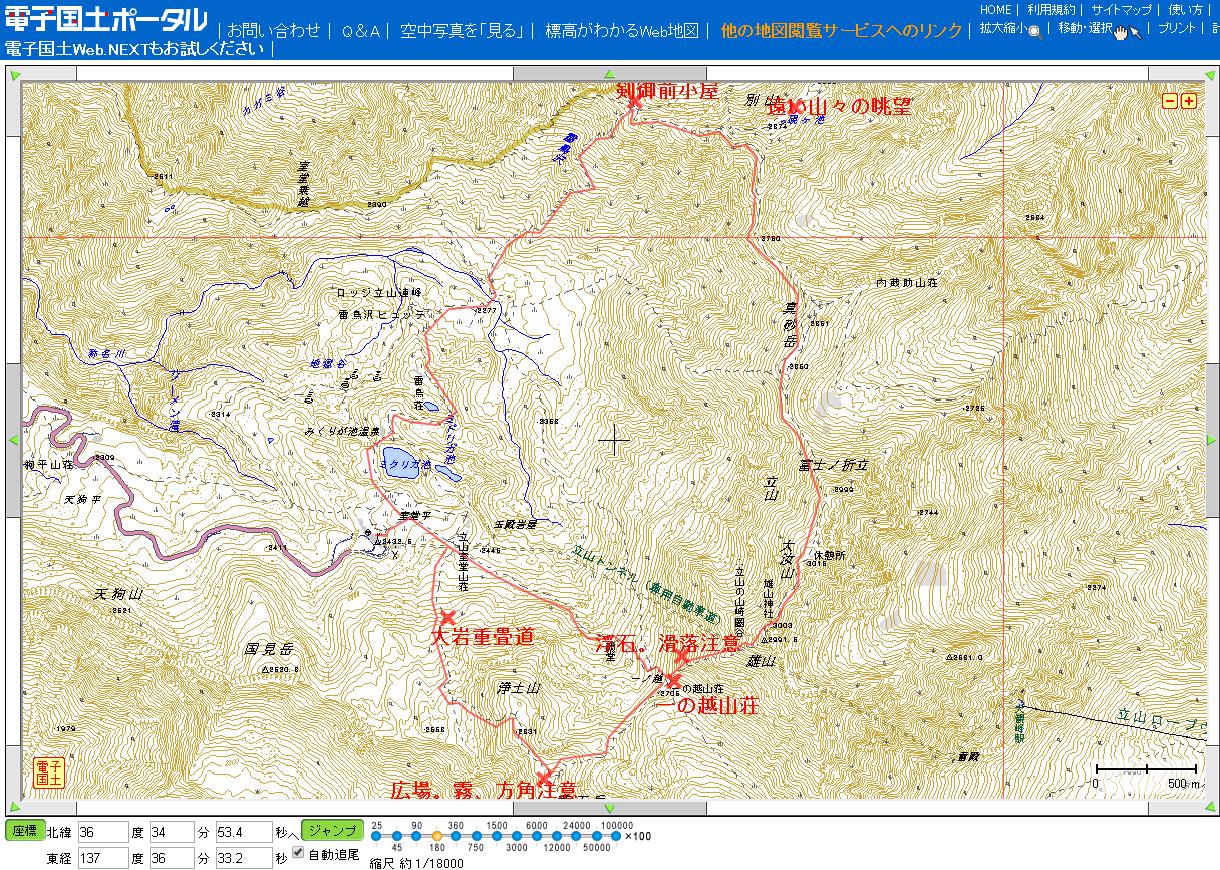Pan map southwest with bottom-left corner arrow
Image resolution: width=1220 pixels, height=870 pixels.
[x=13, y=808]
